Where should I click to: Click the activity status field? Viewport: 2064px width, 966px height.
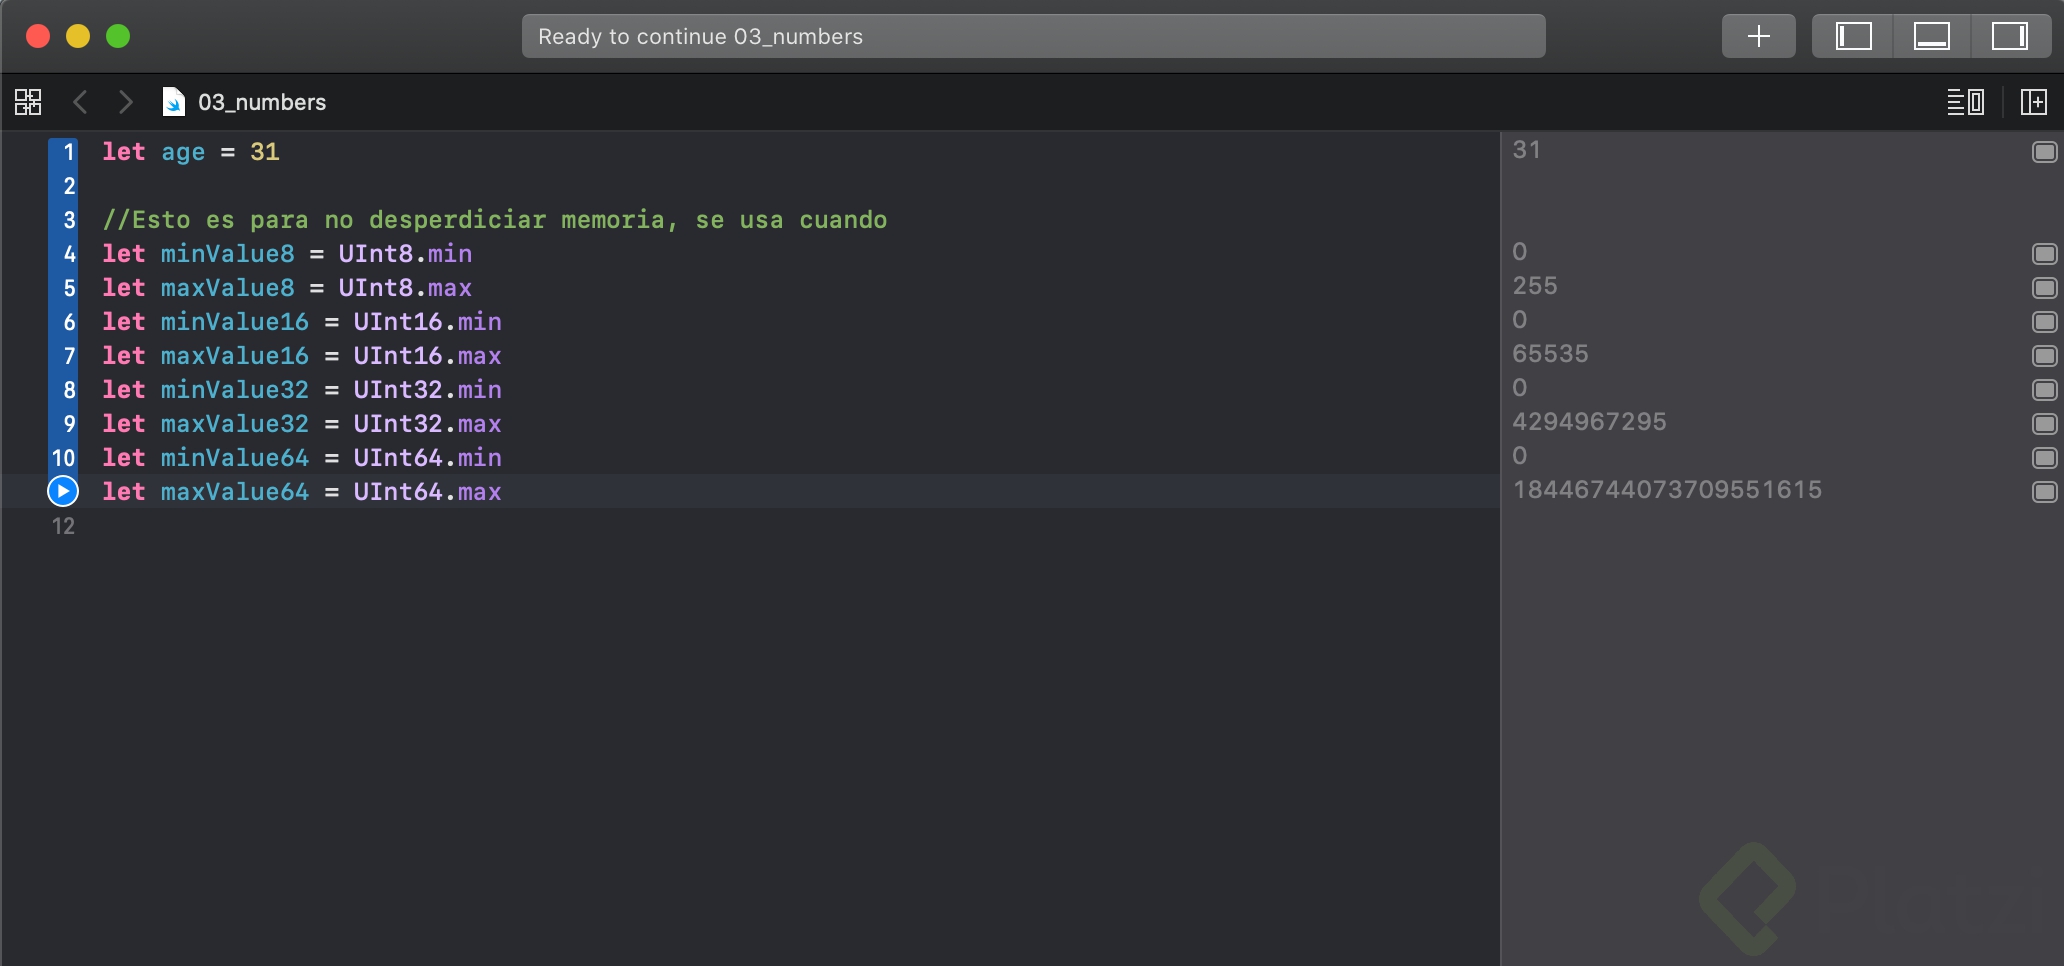[1033, 36]
